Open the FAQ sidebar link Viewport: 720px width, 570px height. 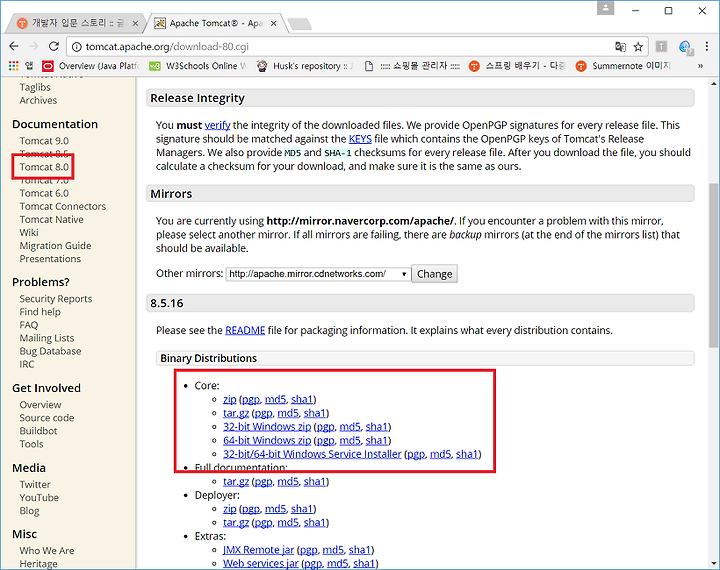click(28, 325)
